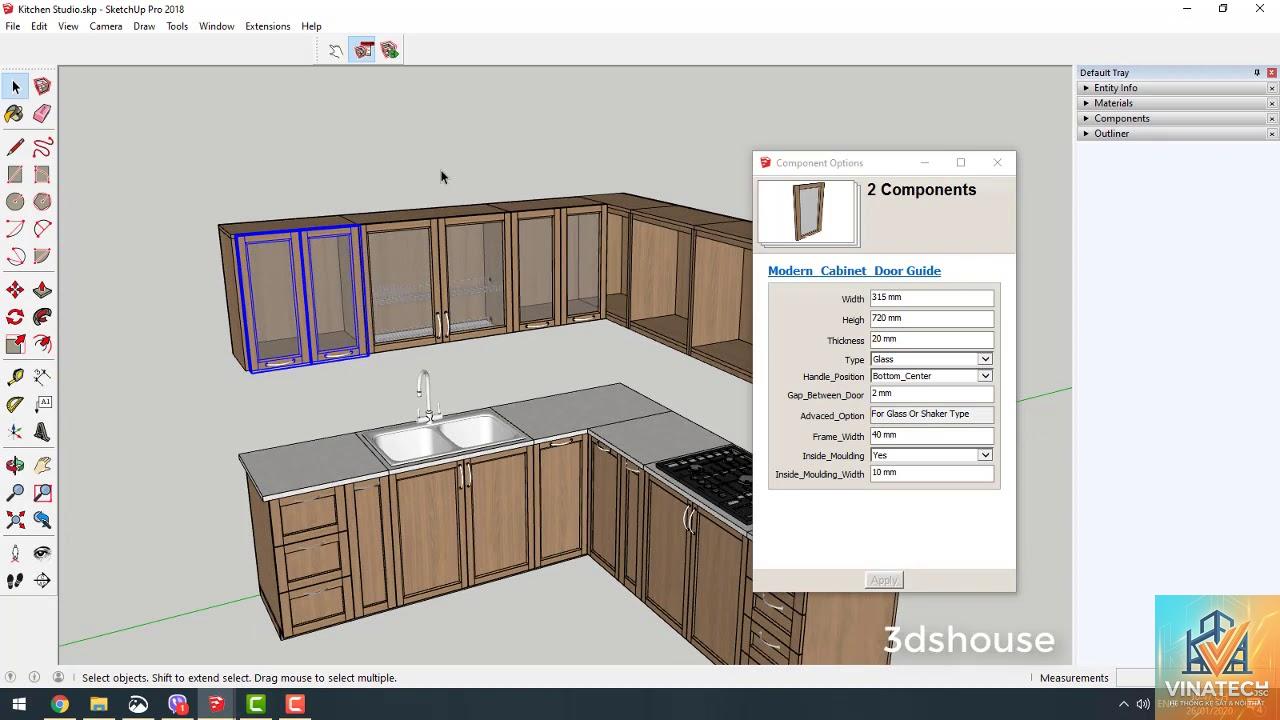Click the Gap_Between_Door field
Image resolution: width=1280 pixels, height=720 pixels.
[x=932, y=394]
